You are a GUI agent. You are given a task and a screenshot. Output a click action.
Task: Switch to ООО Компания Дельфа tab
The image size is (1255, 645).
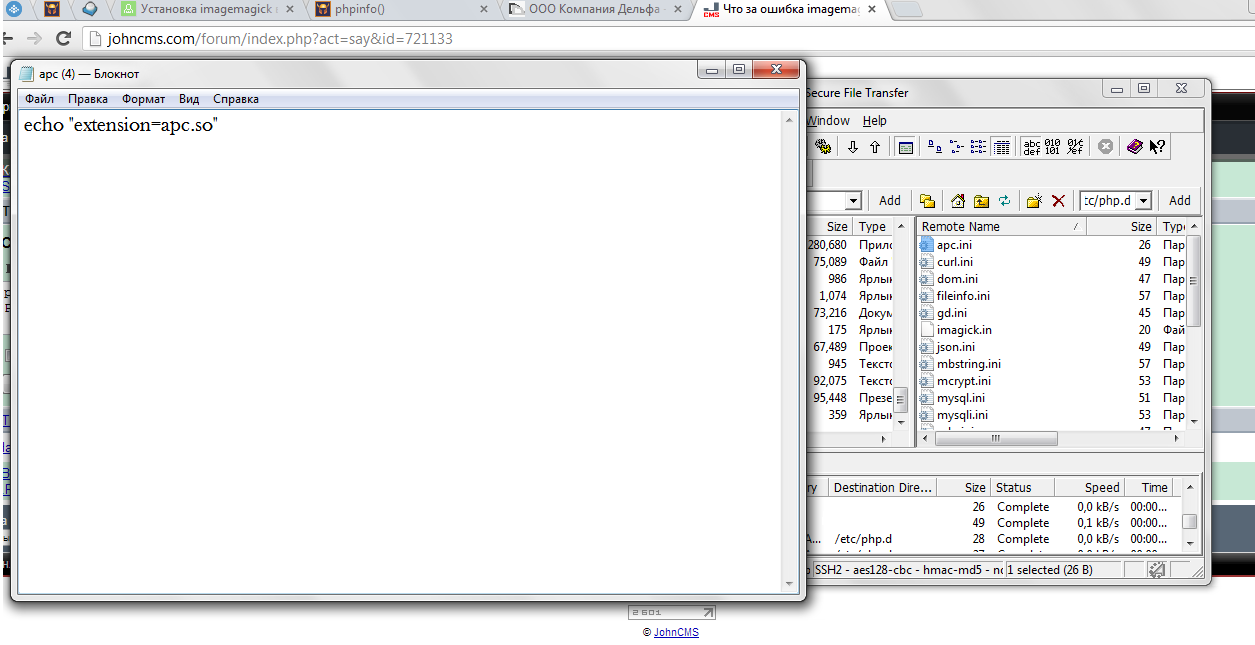[594, 10]
